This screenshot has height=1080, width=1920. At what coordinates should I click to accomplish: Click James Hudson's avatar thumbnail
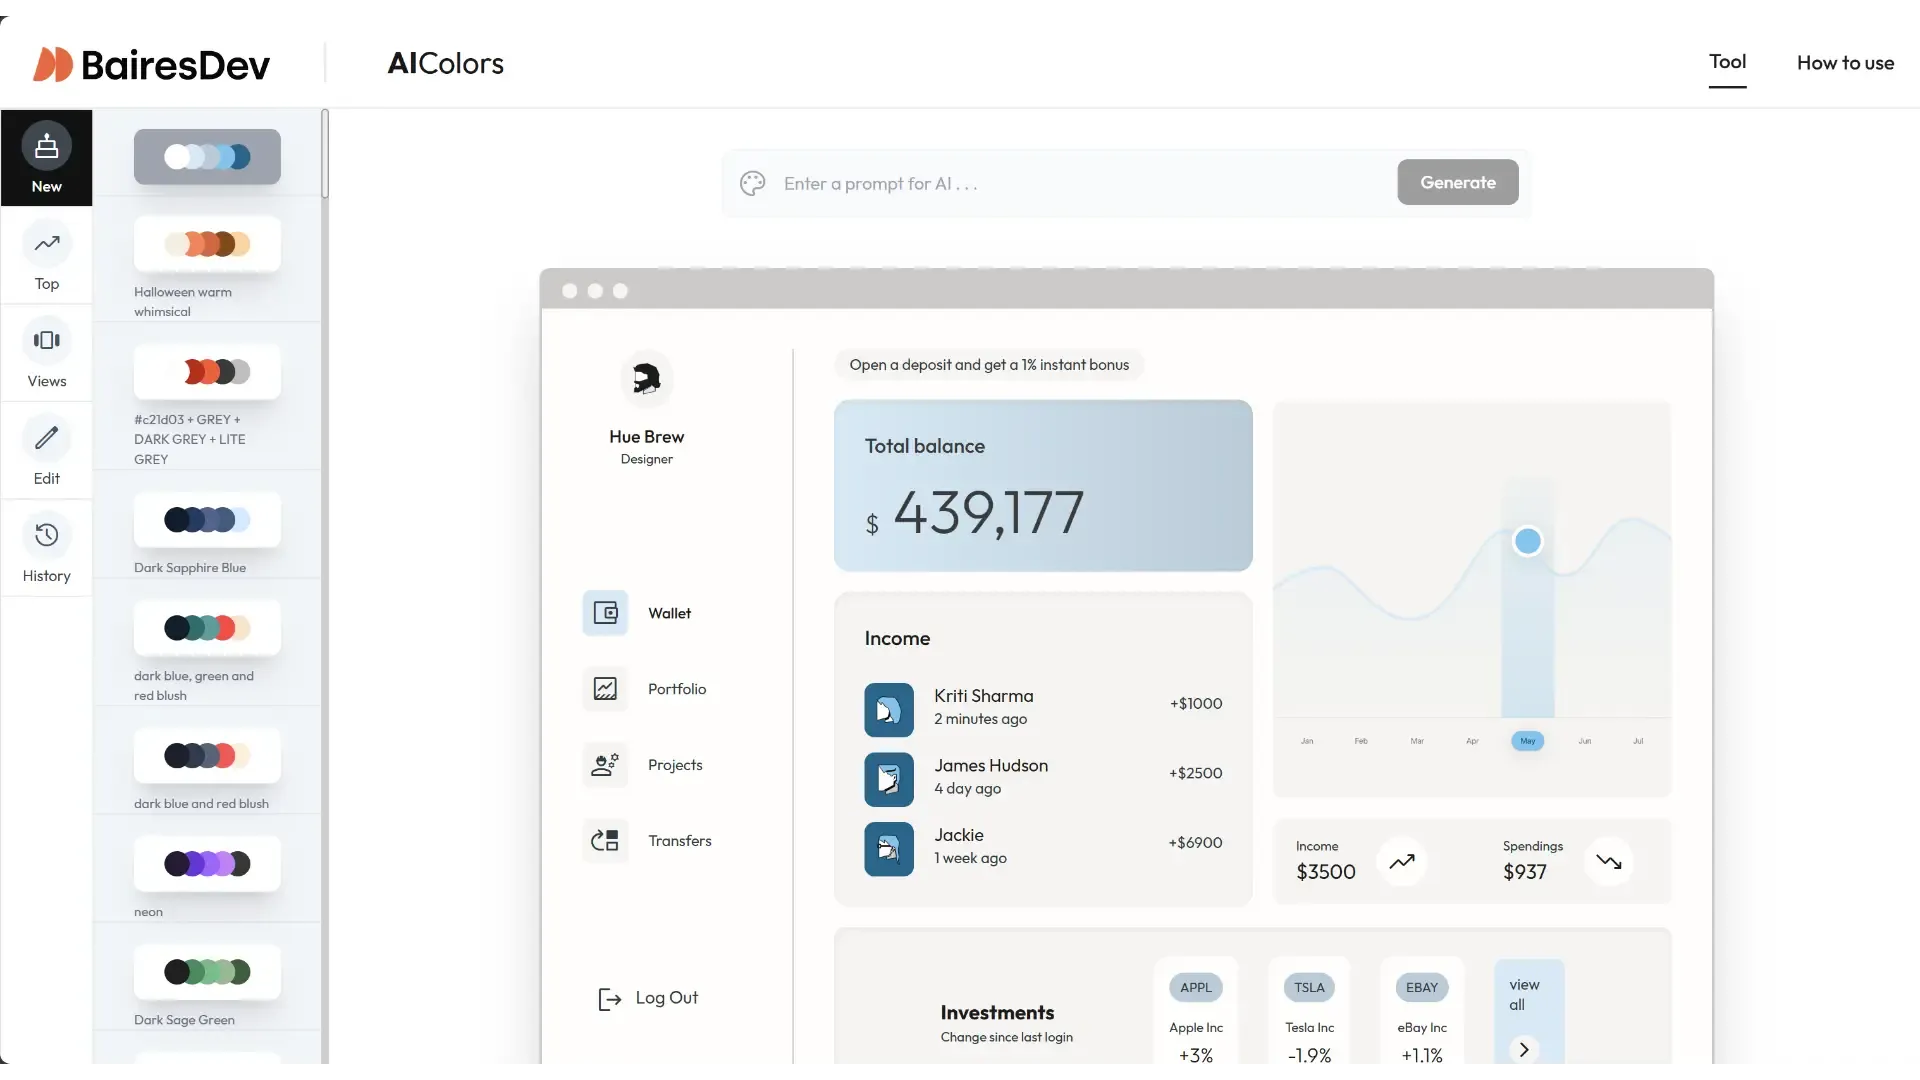(889, 779)
